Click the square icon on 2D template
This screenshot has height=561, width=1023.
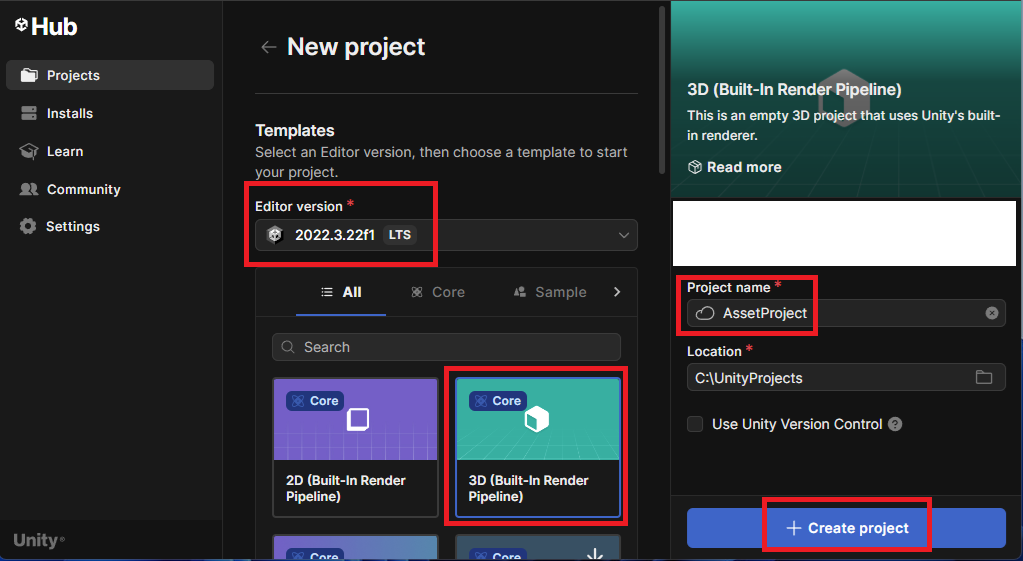tap(358, 419)
